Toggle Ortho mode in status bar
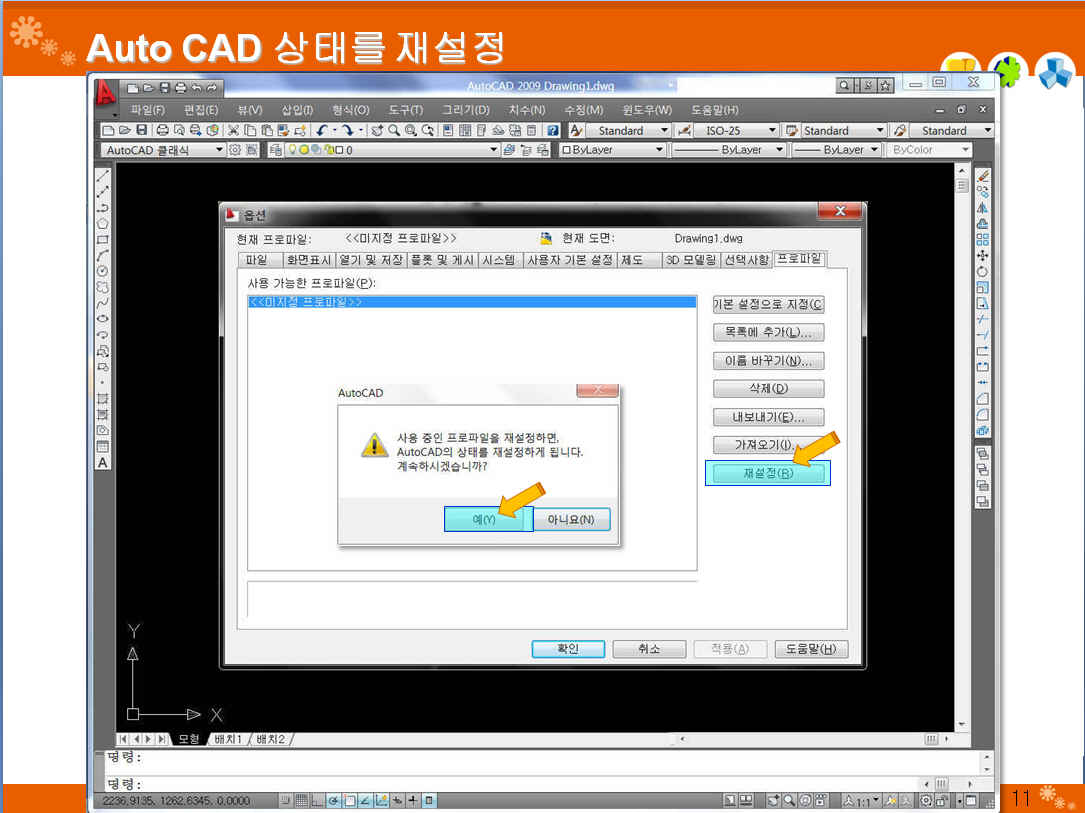The image size is (1085, 813). 317,800
